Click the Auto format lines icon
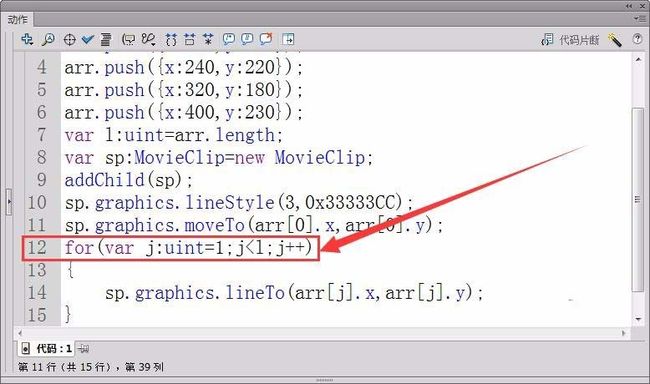 point(106,39)
